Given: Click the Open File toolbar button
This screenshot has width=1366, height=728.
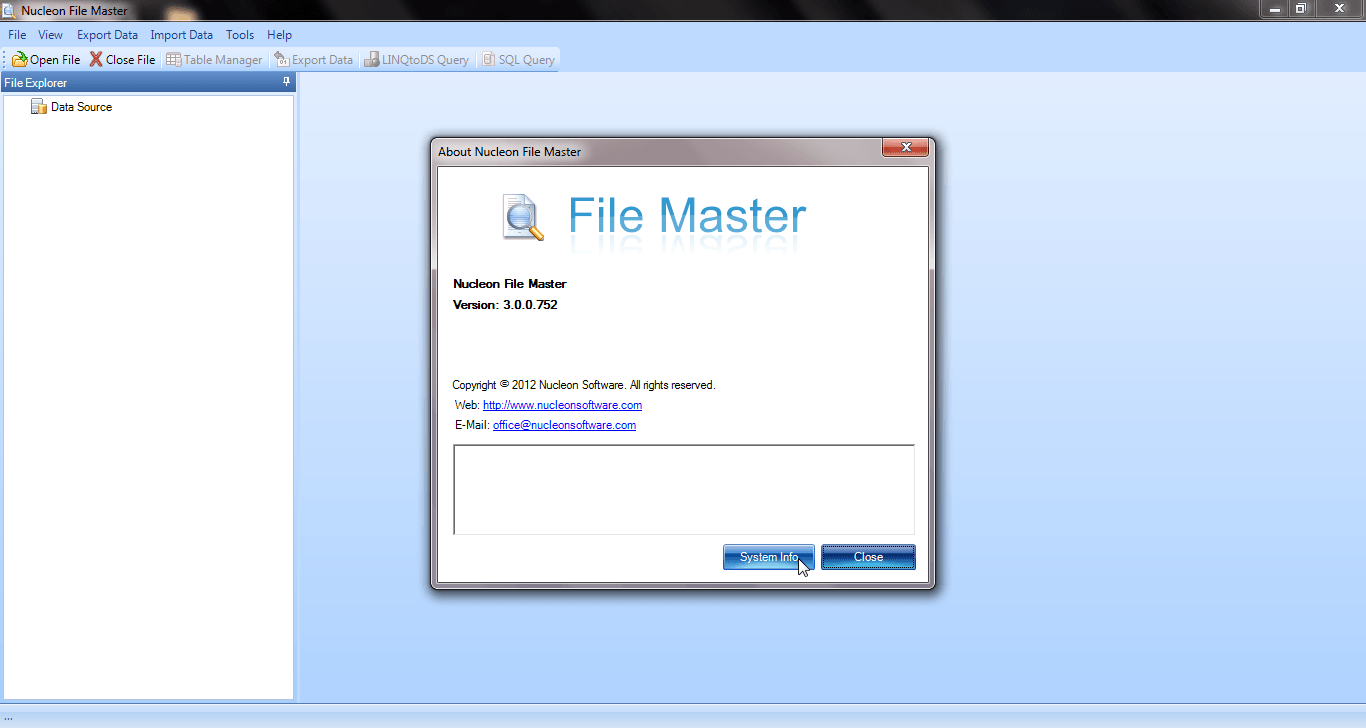Looking at the screenshot, I should pos(46,60).
